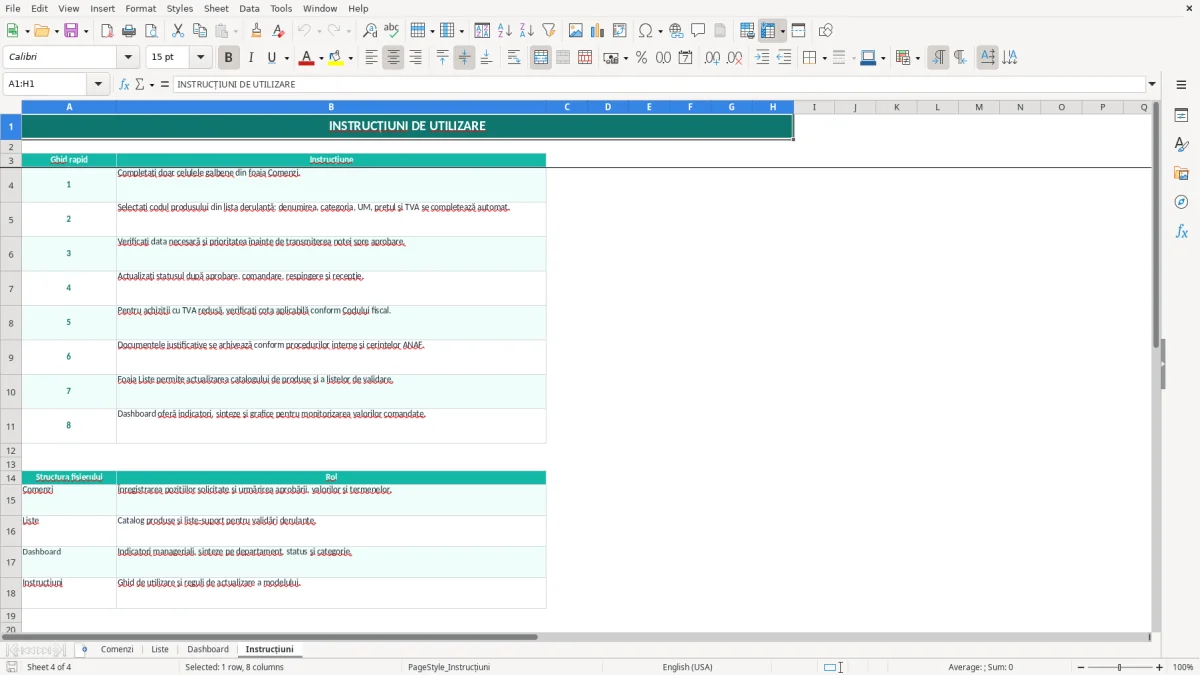Click the Print icon

129,30
